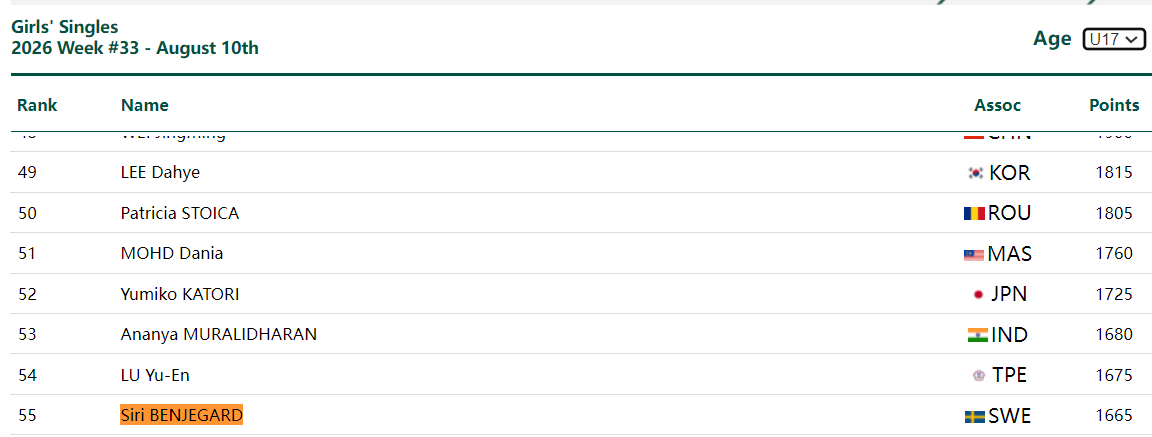This screenshot has width=1152, height=437.
Task: Open the Age U17 dropdown
Action: tap(1114, 40)
